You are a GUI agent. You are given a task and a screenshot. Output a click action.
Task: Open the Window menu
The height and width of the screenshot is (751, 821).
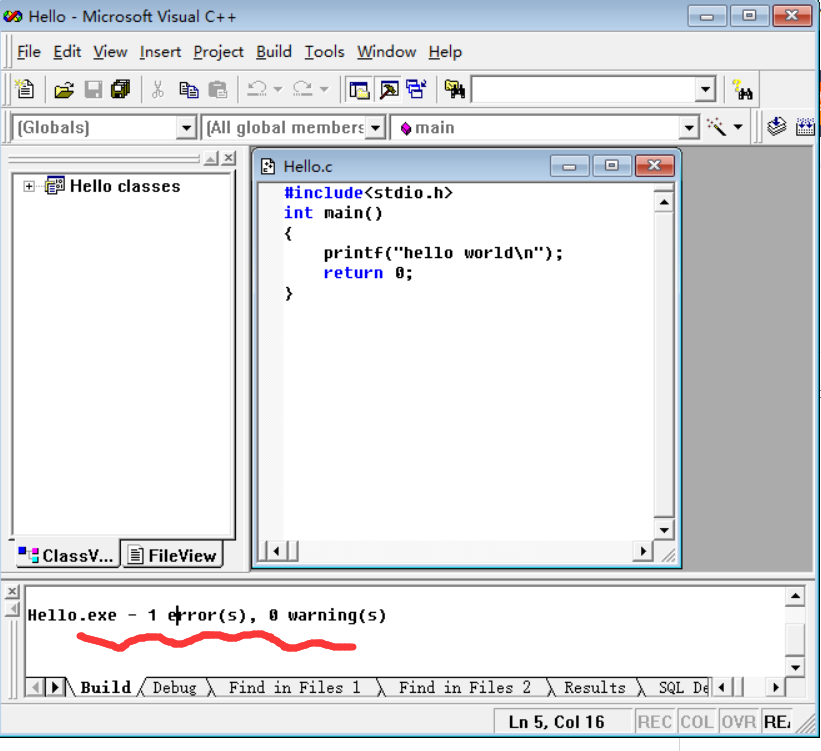click(386, 52)
